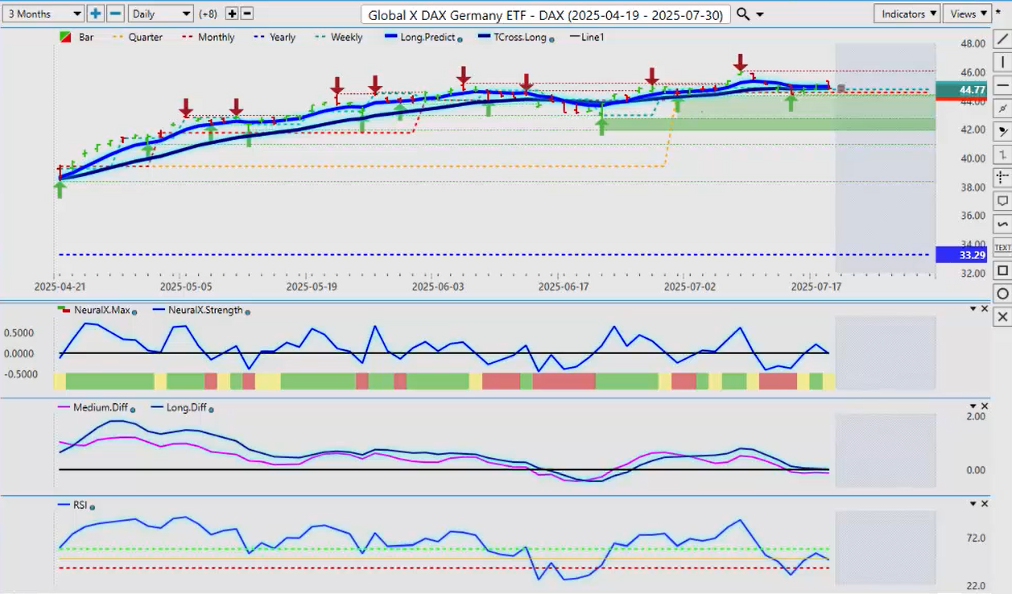
Task: Click the blue plus zoom-in button
Action: pos(95,14)
